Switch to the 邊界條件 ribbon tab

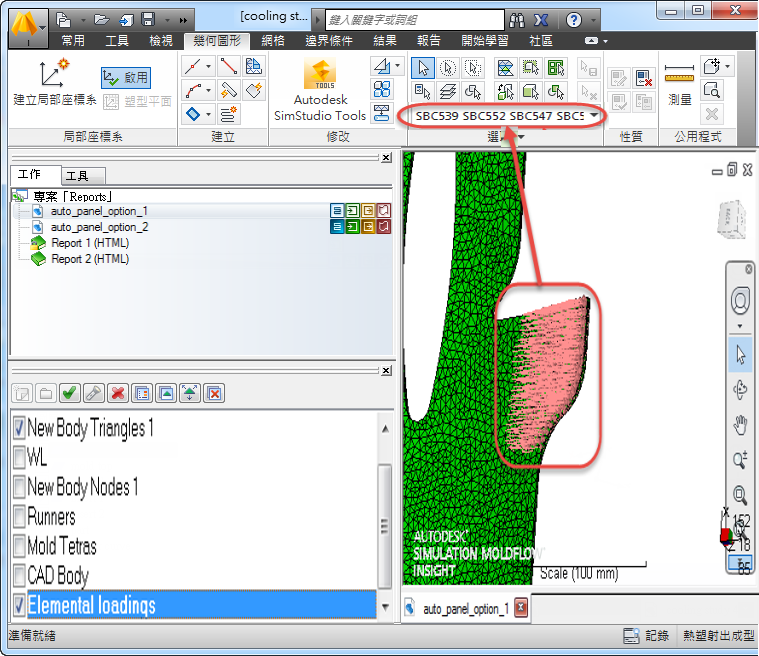pyautogui.click(x=329, y=41)
